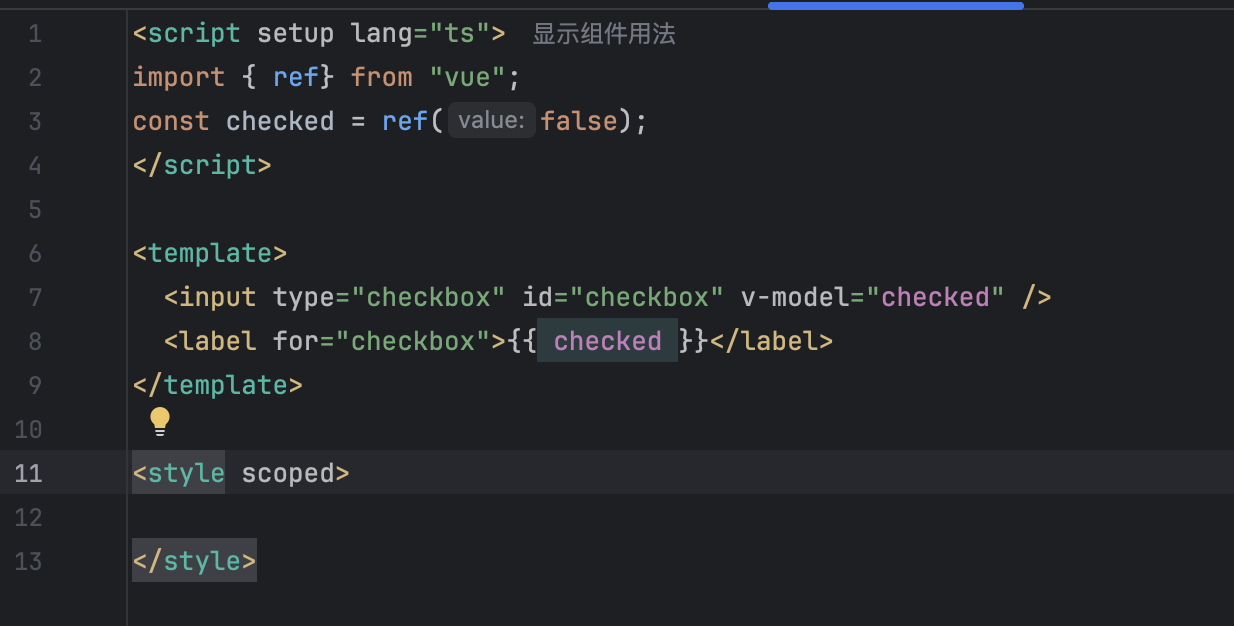Place cursor on the highlighted checked interpolation
Screen dimensions: 1234x626
607,341
